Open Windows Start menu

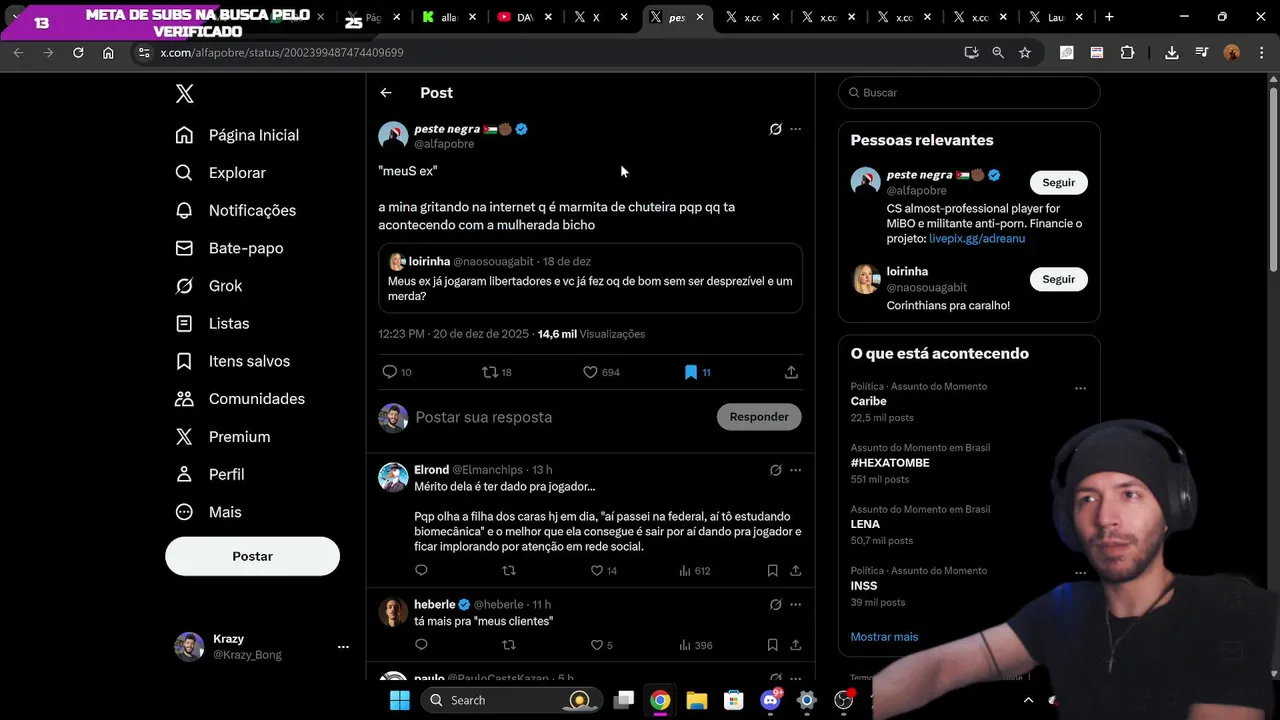(x=399, y=700)
